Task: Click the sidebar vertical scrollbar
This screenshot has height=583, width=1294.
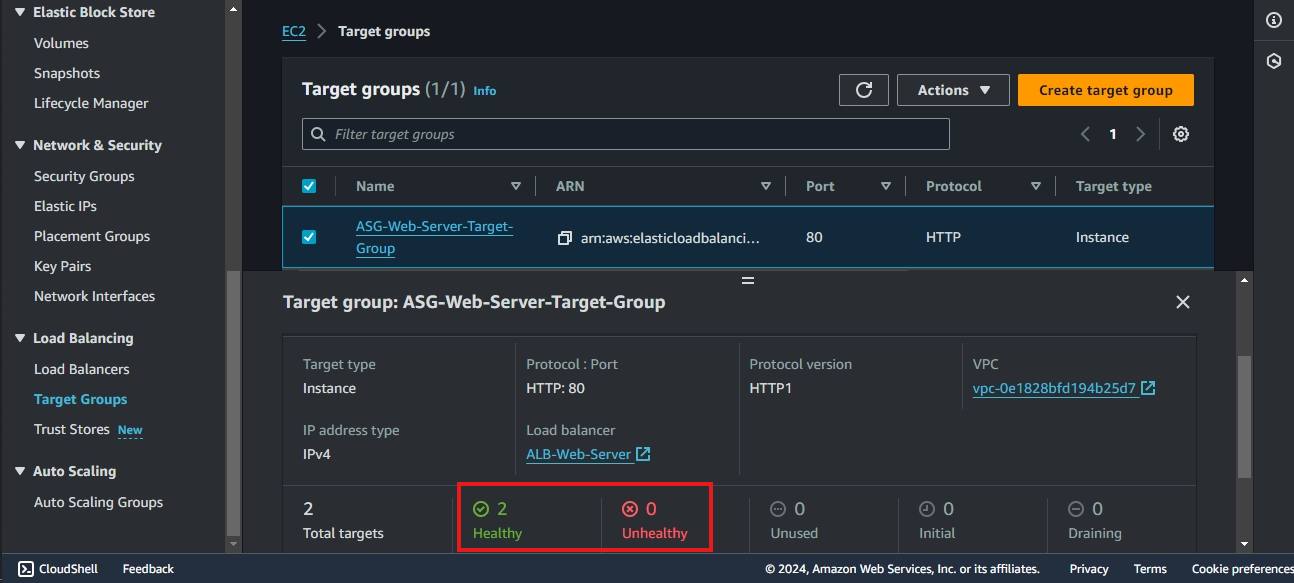Action: click(x=234, y=402)
